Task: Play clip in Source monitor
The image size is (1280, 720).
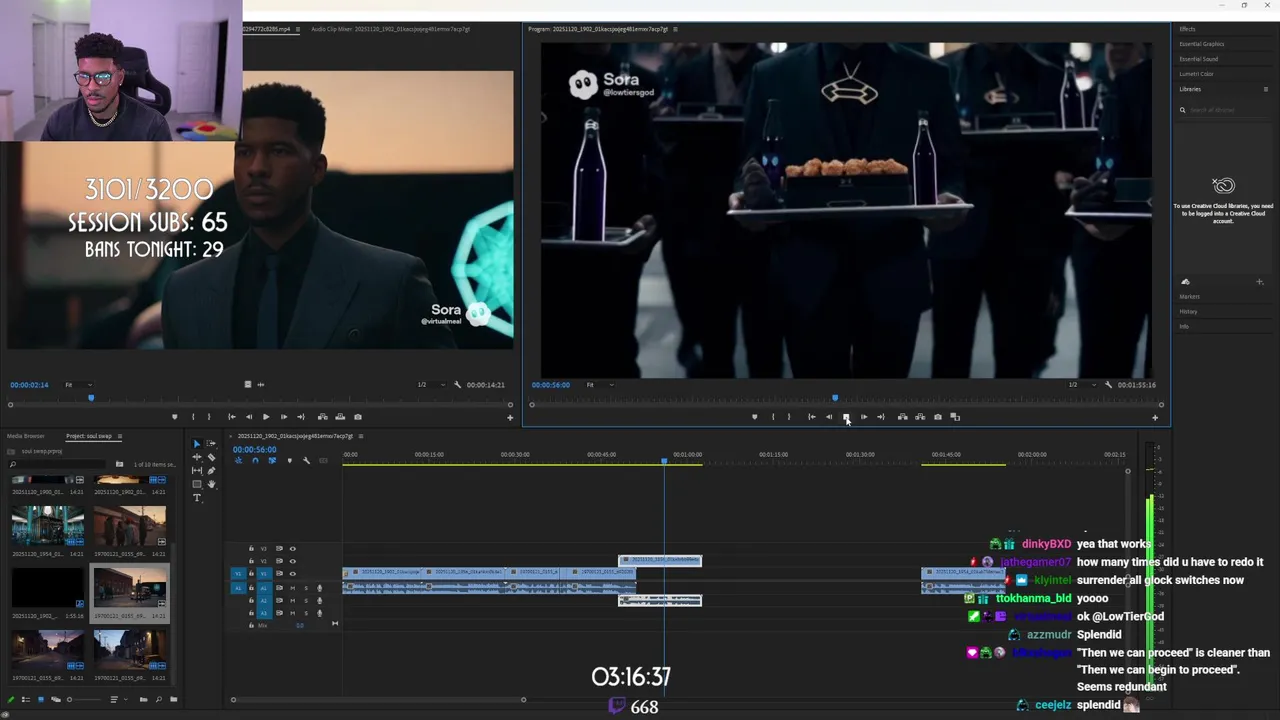Action: [266, 417]
